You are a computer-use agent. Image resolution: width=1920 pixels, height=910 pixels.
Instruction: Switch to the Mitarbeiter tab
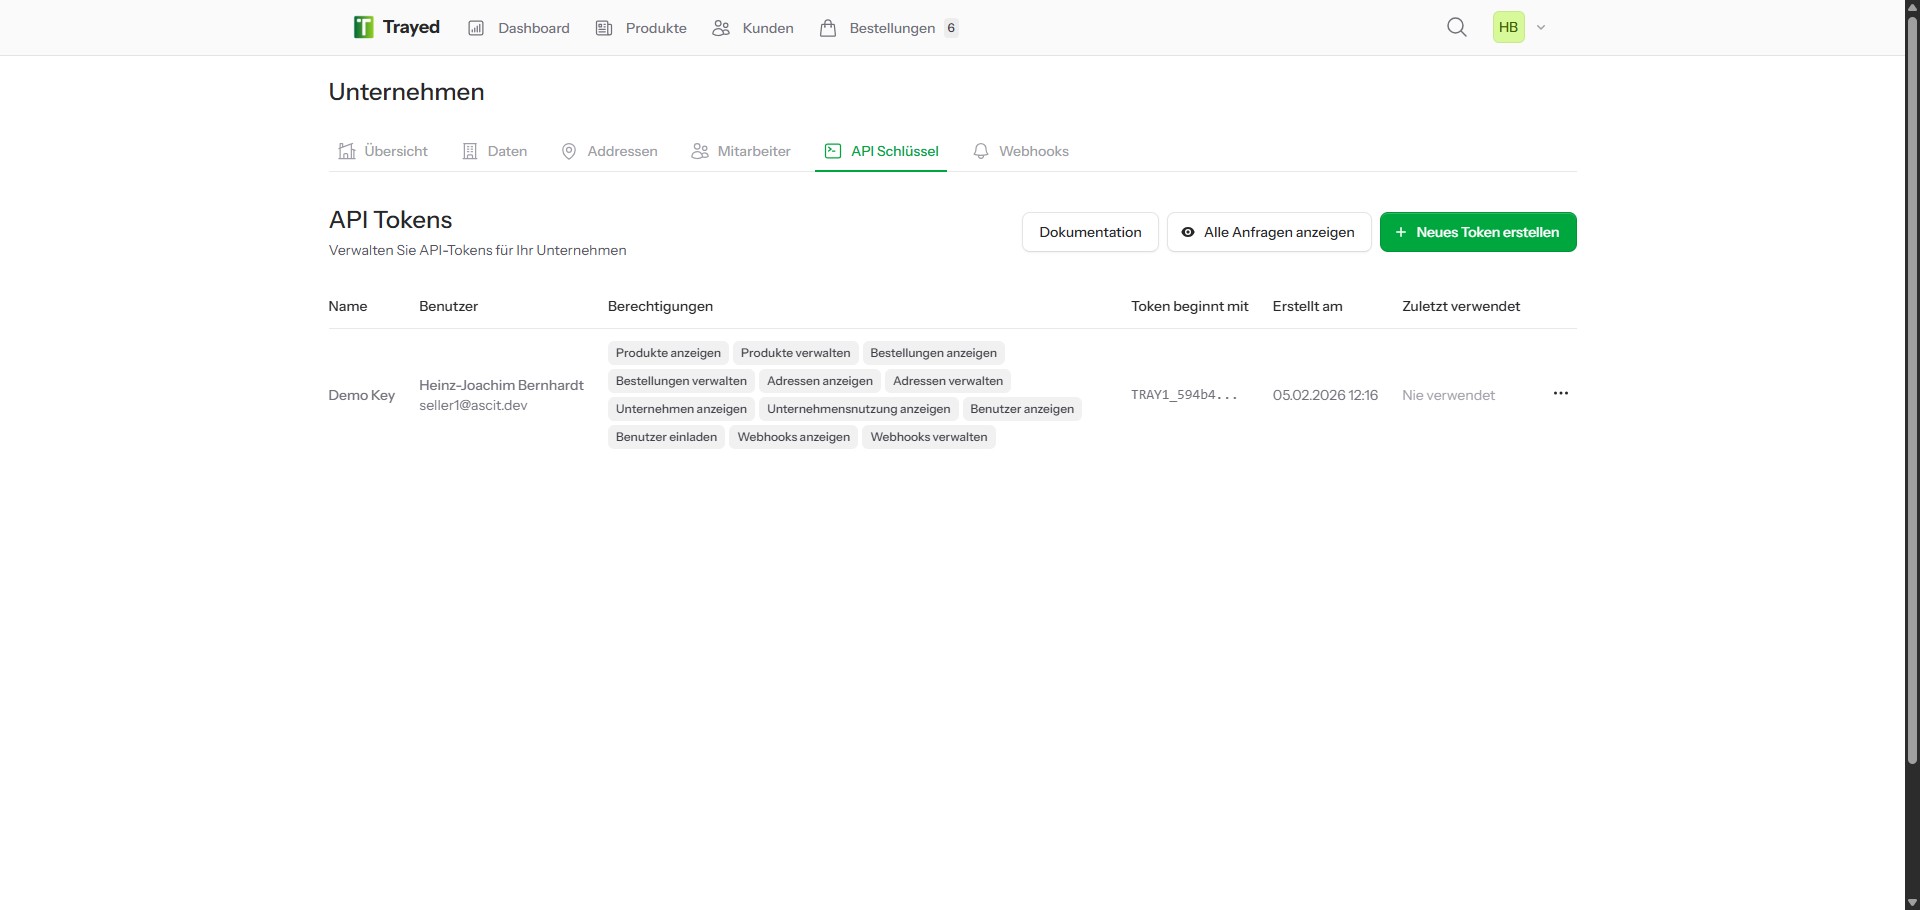click(740, 151)
